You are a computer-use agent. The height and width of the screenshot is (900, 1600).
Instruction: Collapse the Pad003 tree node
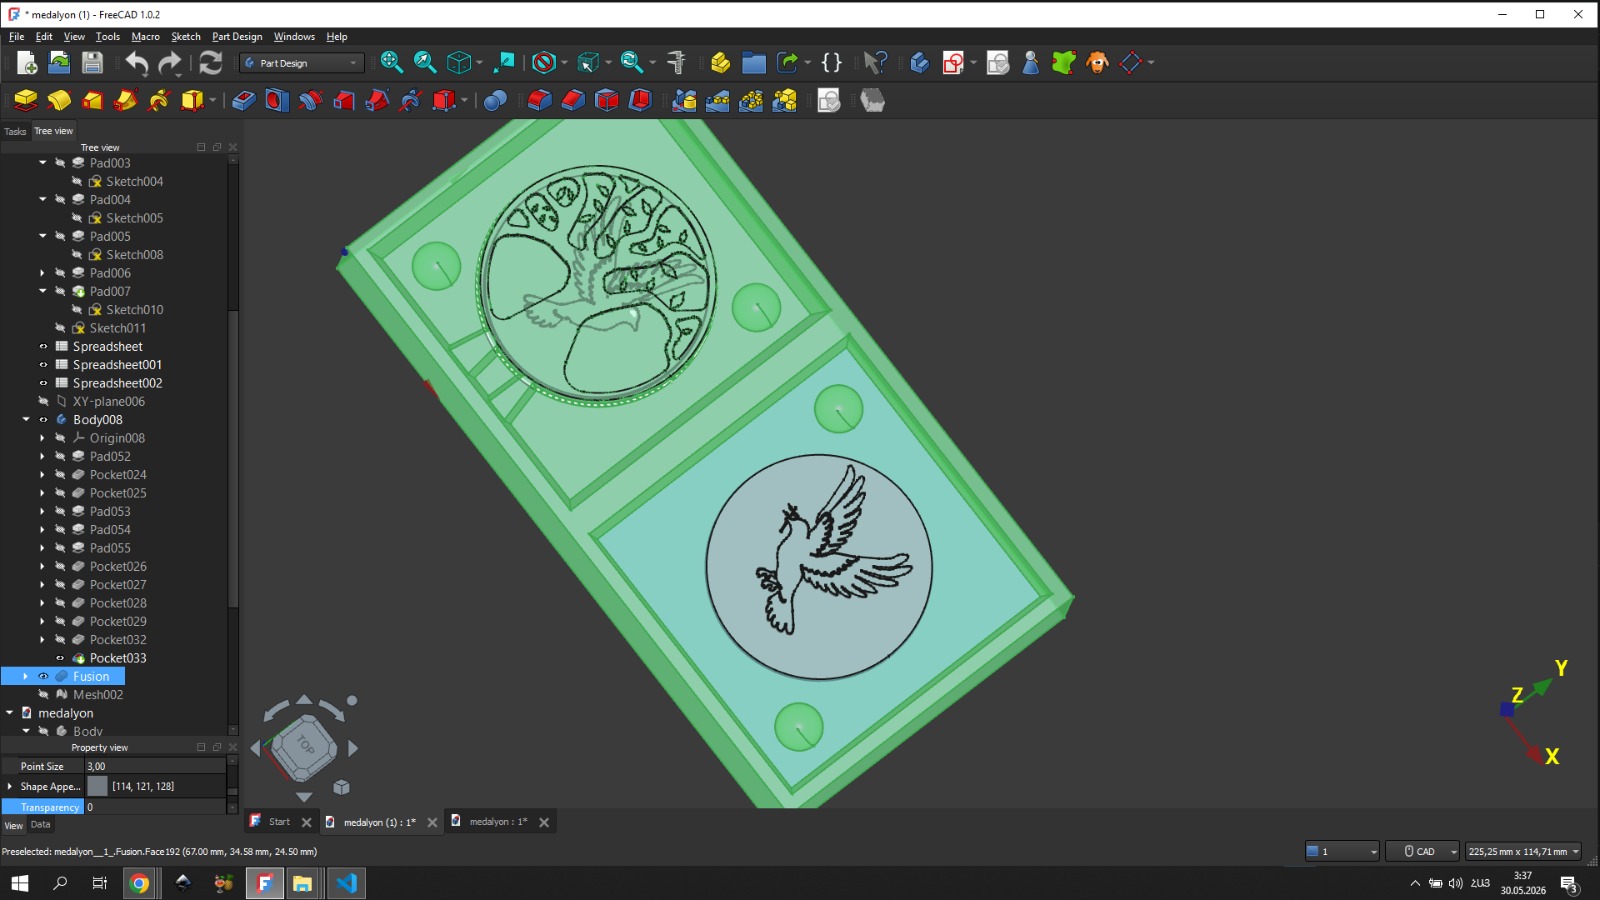[x=43, y=163]
